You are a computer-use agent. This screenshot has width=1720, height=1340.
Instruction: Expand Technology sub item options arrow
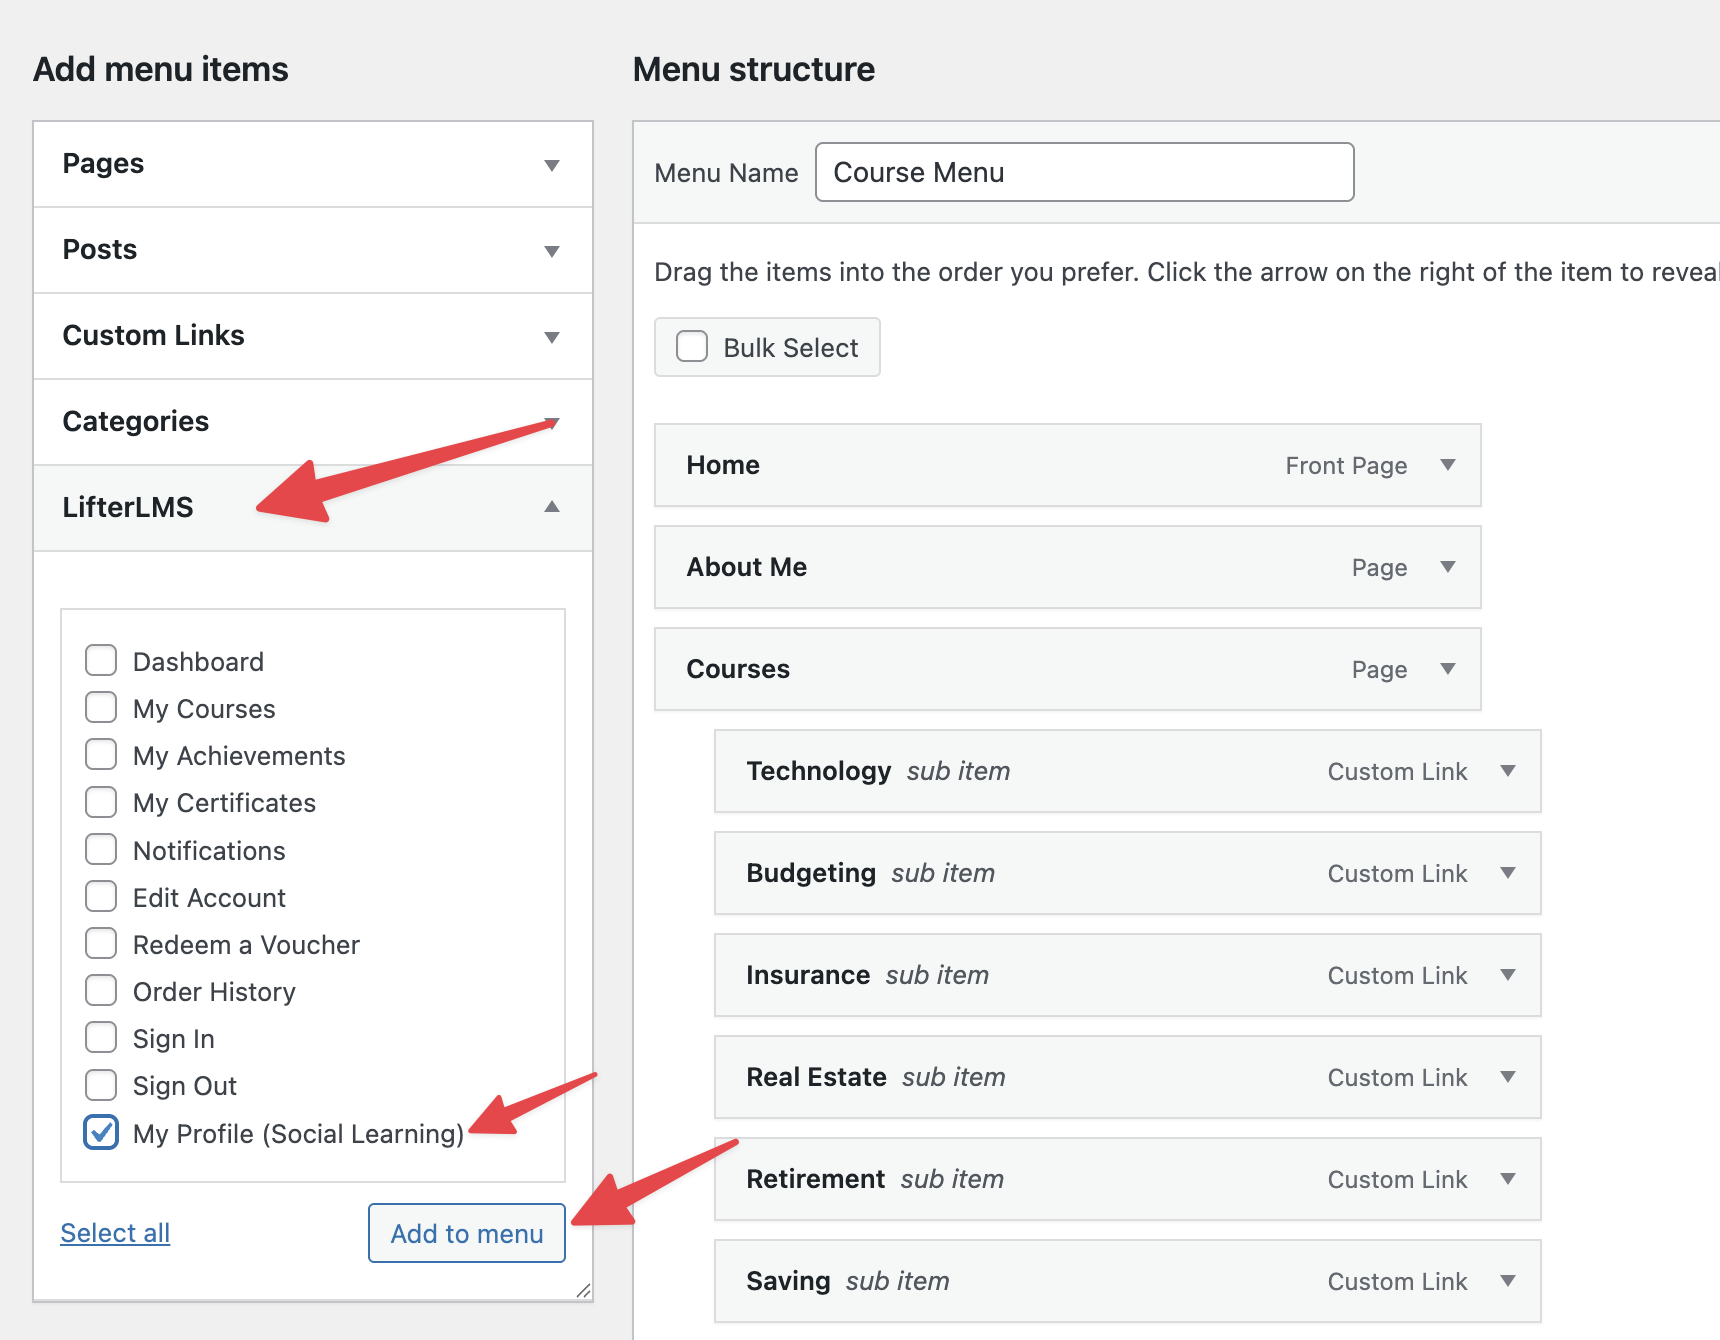point(1507,771)
